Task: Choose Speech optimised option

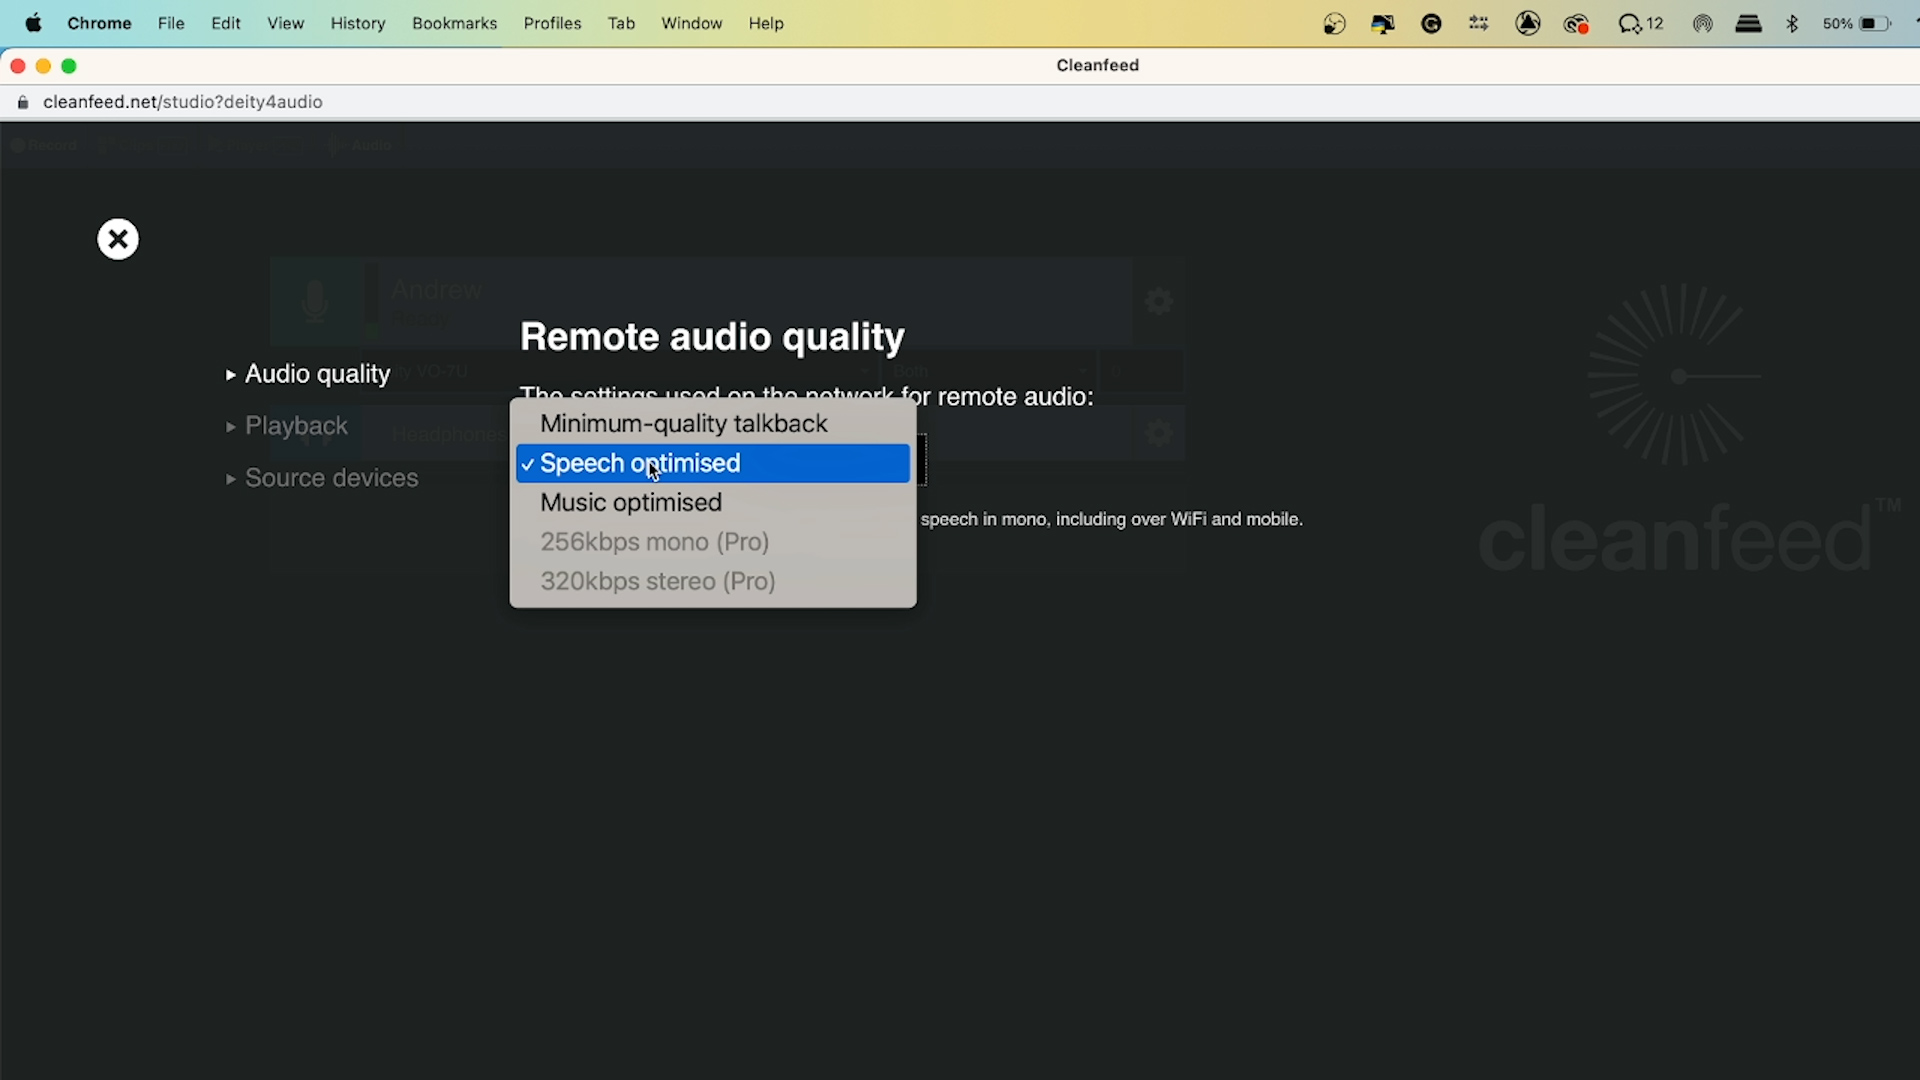Action: tap(640, 464)
